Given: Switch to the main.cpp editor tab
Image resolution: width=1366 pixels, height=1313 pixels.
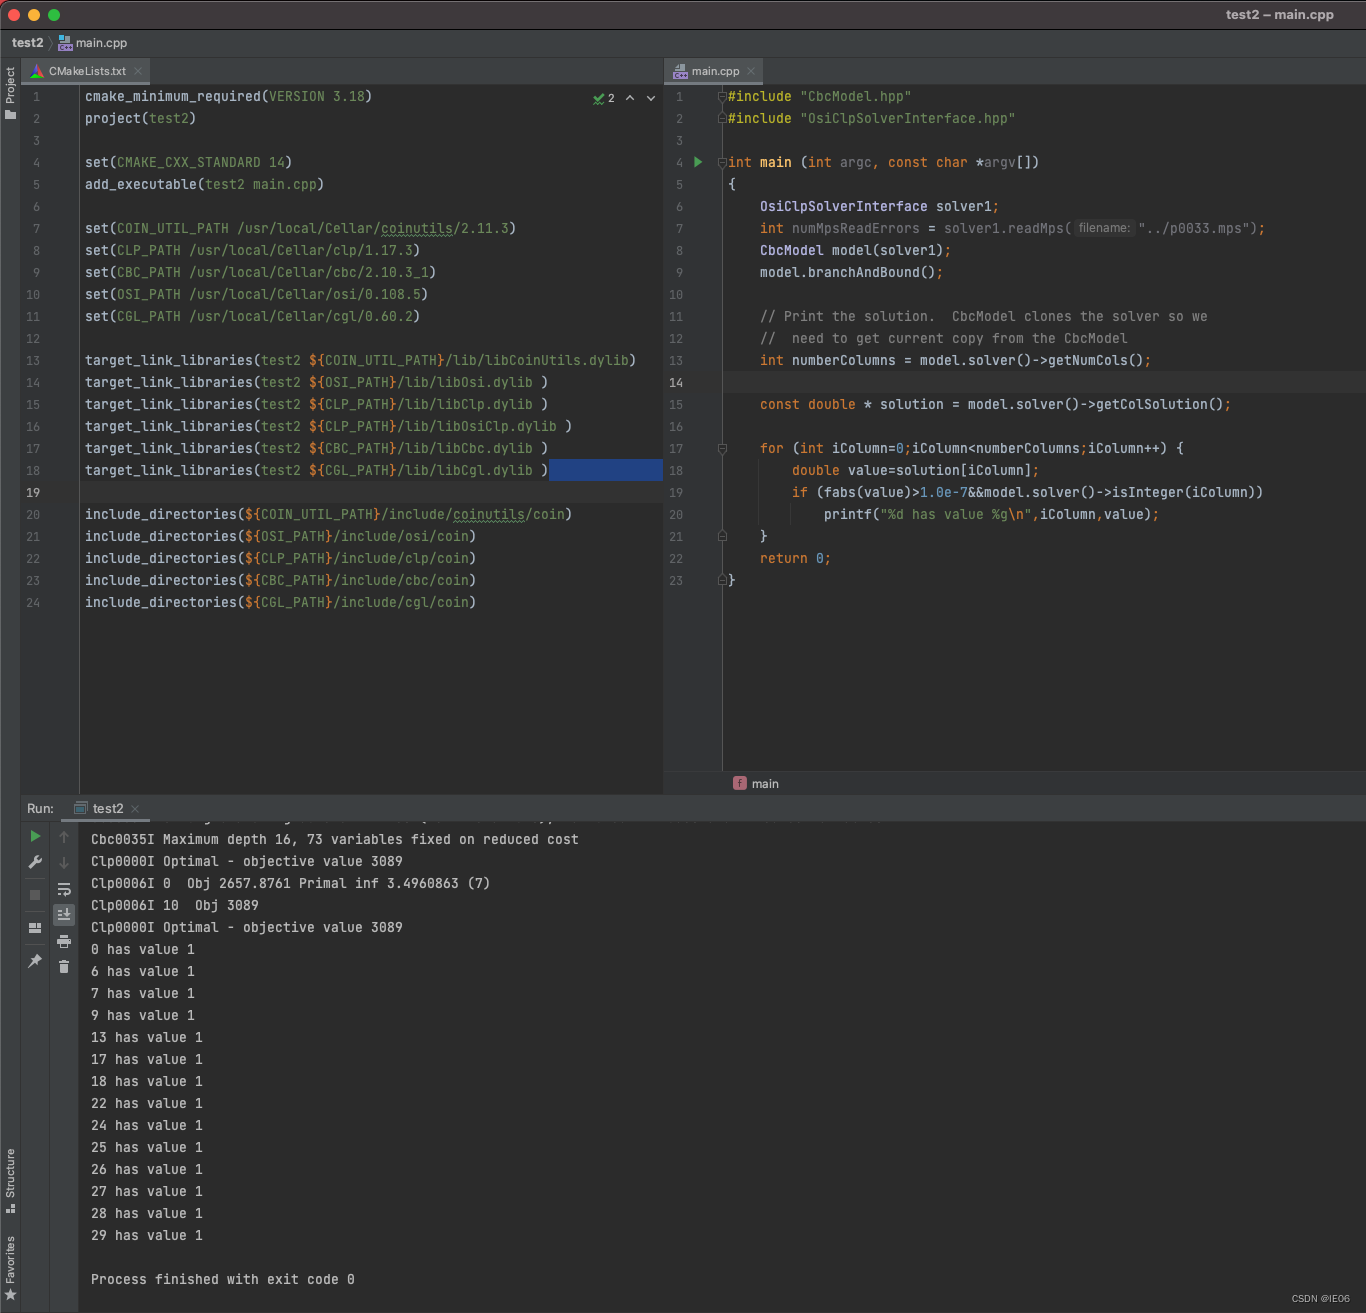Looking at the screenshot, I should coord(715,71).
